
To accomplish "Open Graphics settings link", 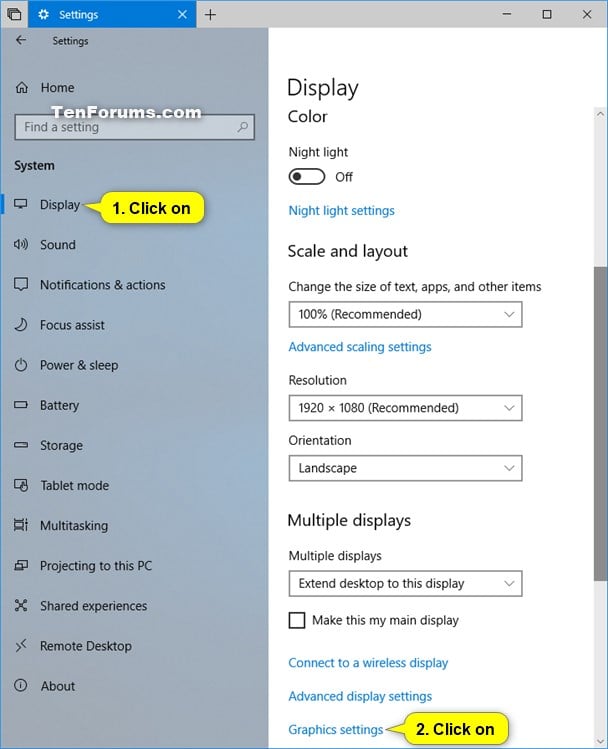I will point(336,730).
